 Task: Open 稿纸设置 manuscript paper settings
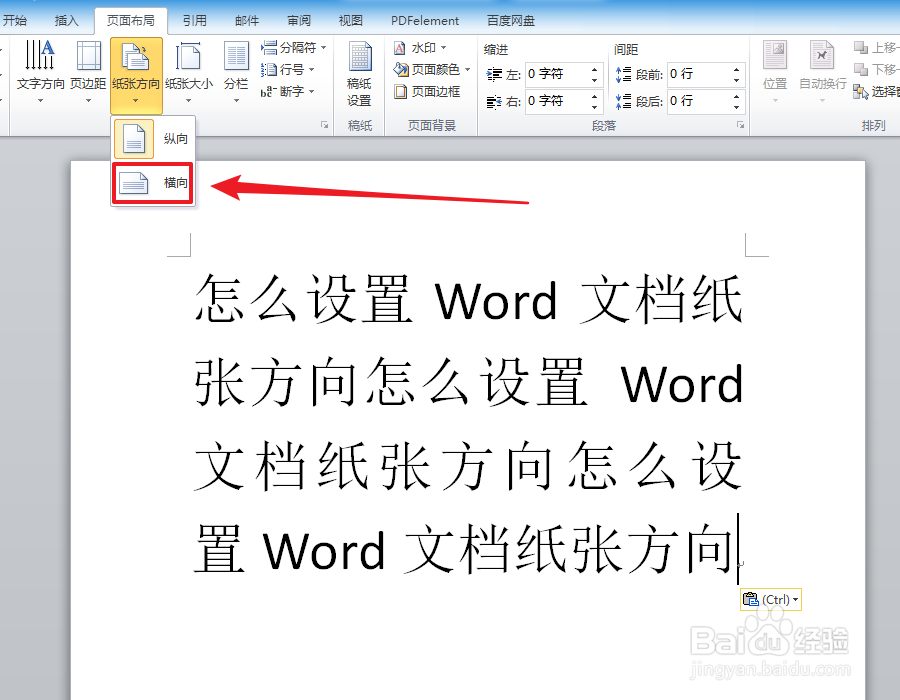coord(359,75)
